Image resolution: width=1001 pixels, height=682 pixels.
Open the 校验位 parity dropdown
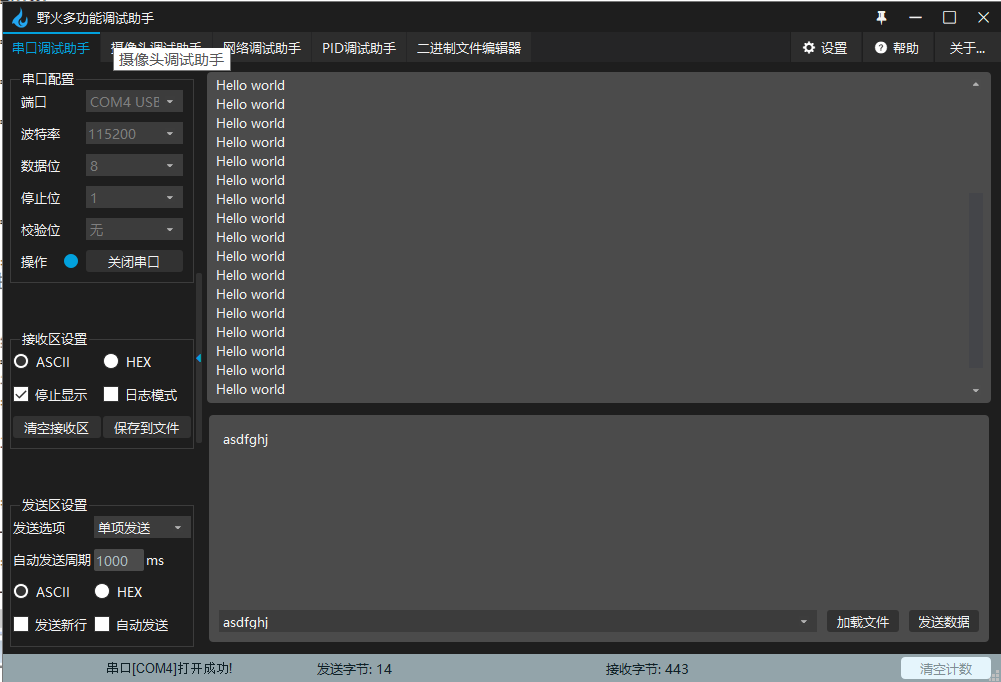pyautogui.click(x=134, y=229)
